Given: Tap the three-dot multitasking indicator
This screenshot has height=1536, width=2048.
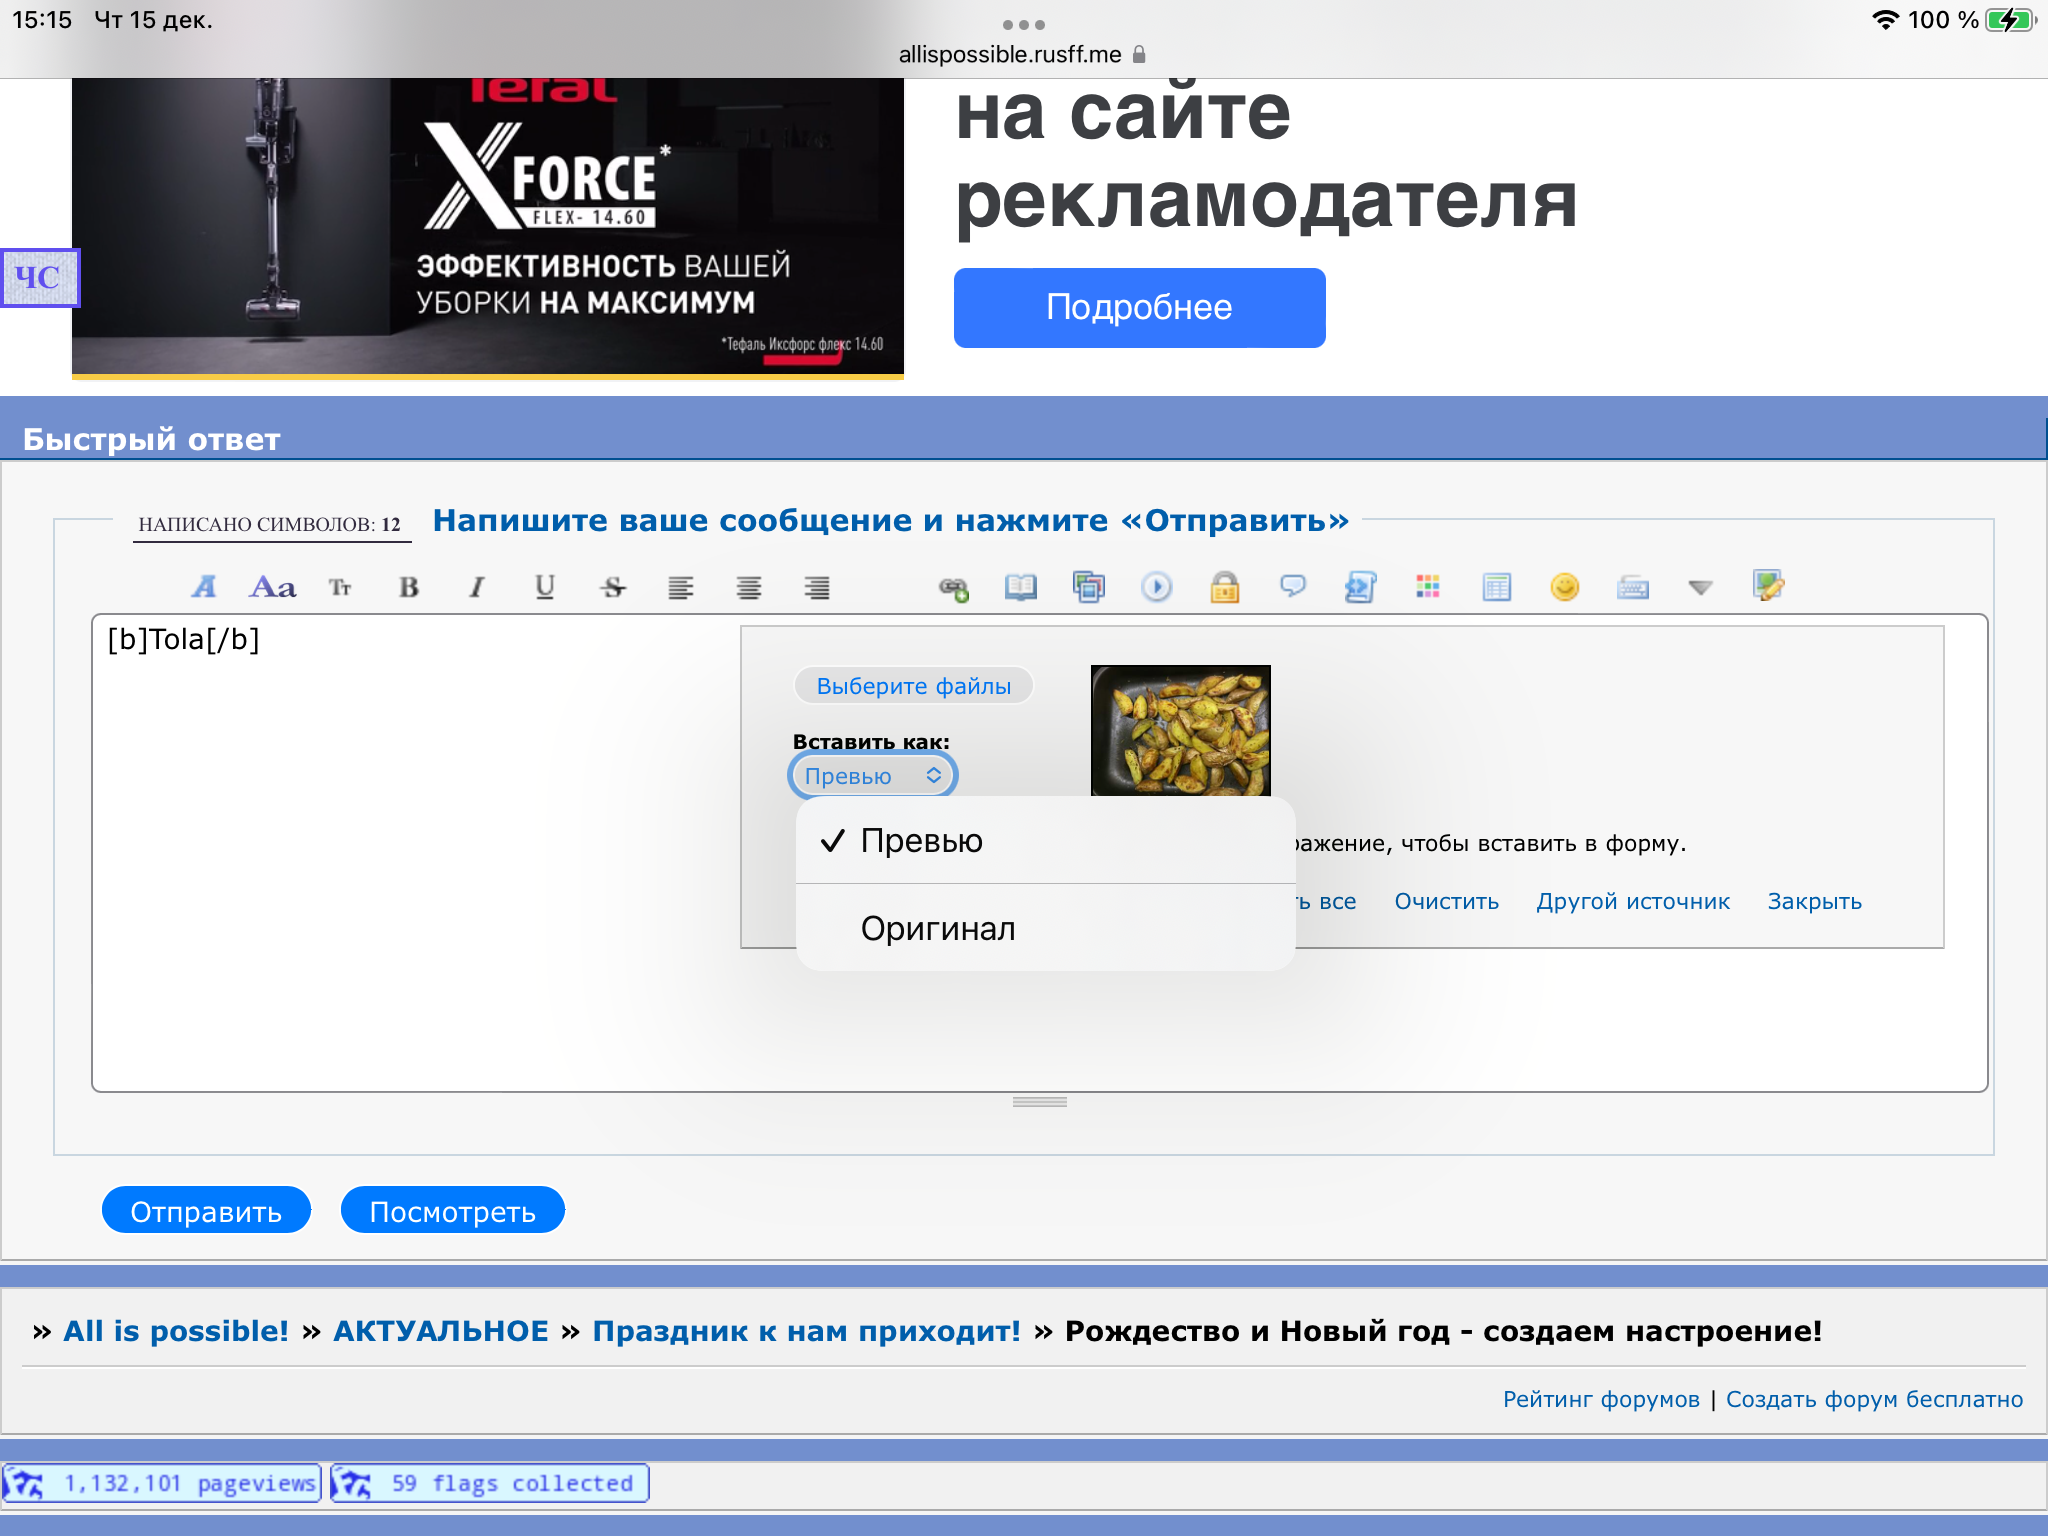Looking at the screenshot, I should coord(1024,24).
